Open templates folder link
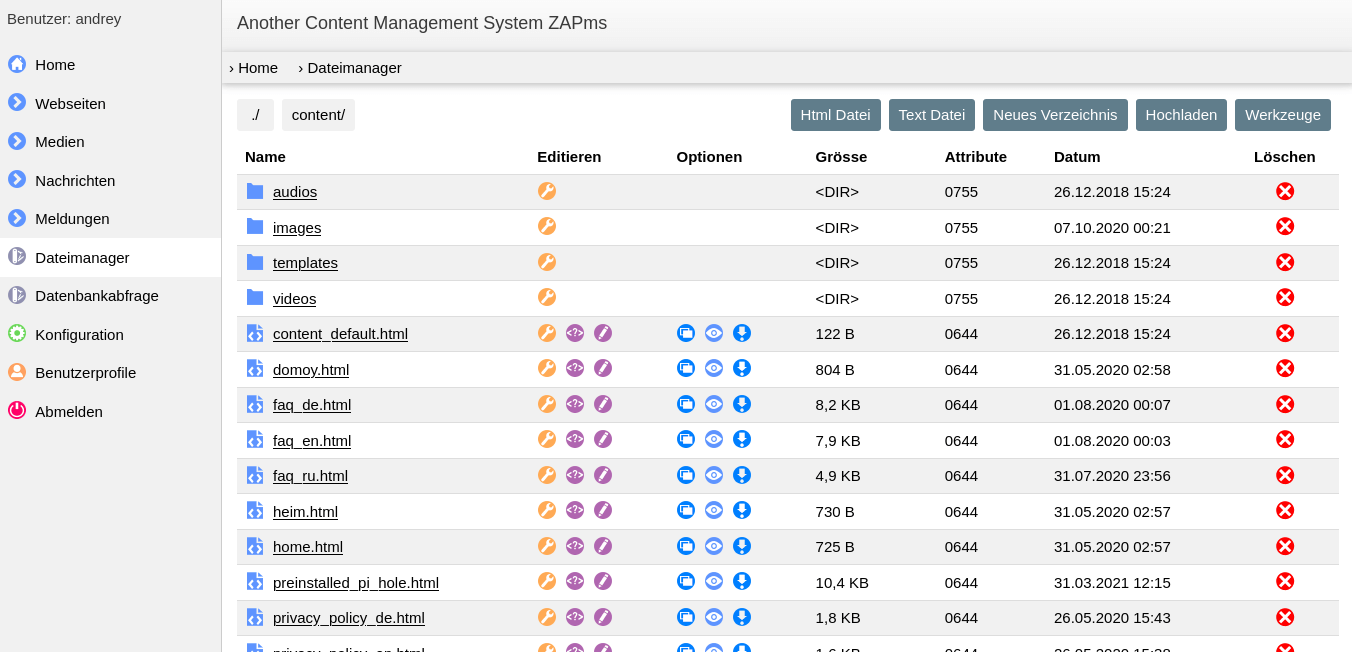The image size is (1352, 652). pyautogui.click(x=305, y=262)
